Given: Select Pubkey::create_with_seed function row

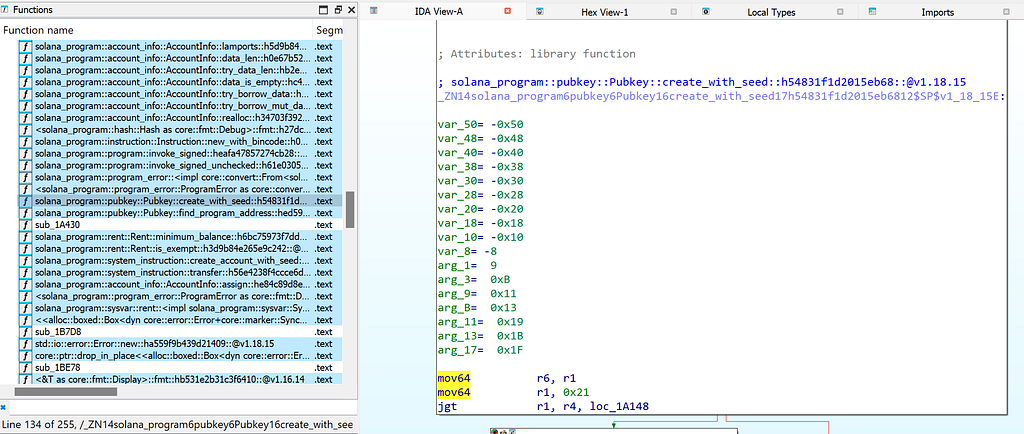Looking at the screenshot, I should pyautogui.click(x=180, y=201).
